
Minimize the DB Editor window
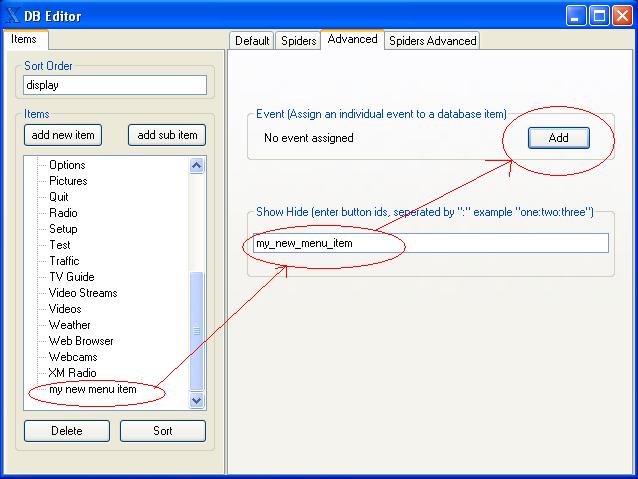pyautogui.click(x=575, y=16)
